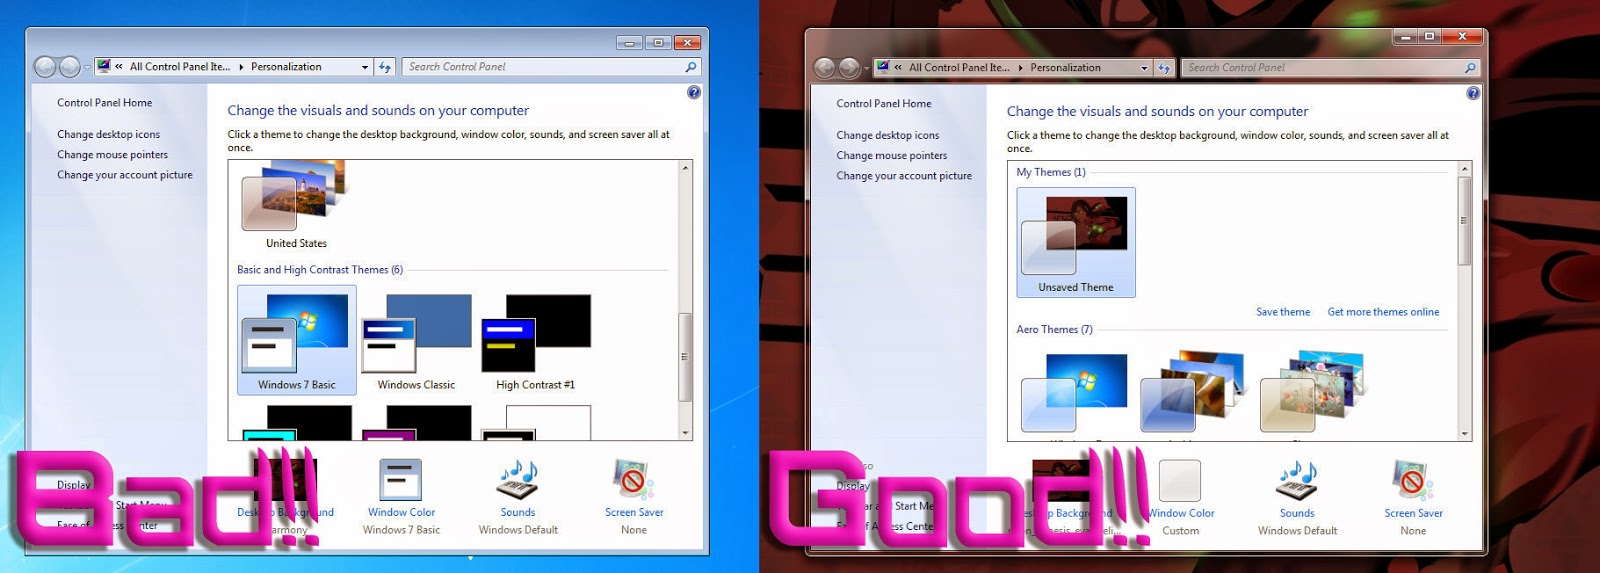
Task: Click back arrow in left window
Action: pos(45,67)
